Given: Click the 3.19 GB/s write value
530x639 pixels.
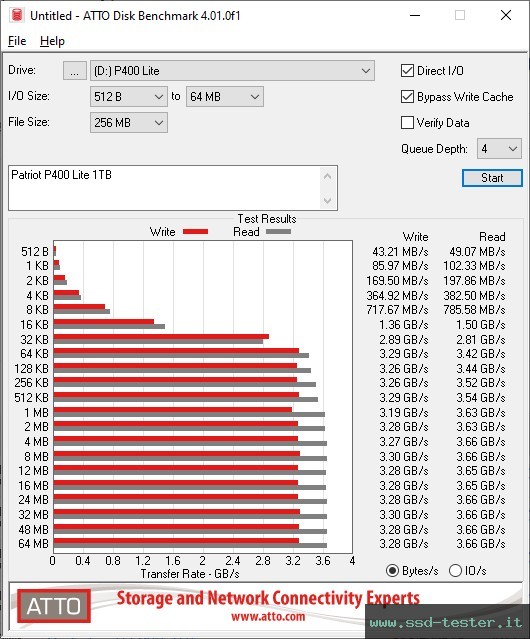Looking at the screenshot, I should (x=404, y=413).
